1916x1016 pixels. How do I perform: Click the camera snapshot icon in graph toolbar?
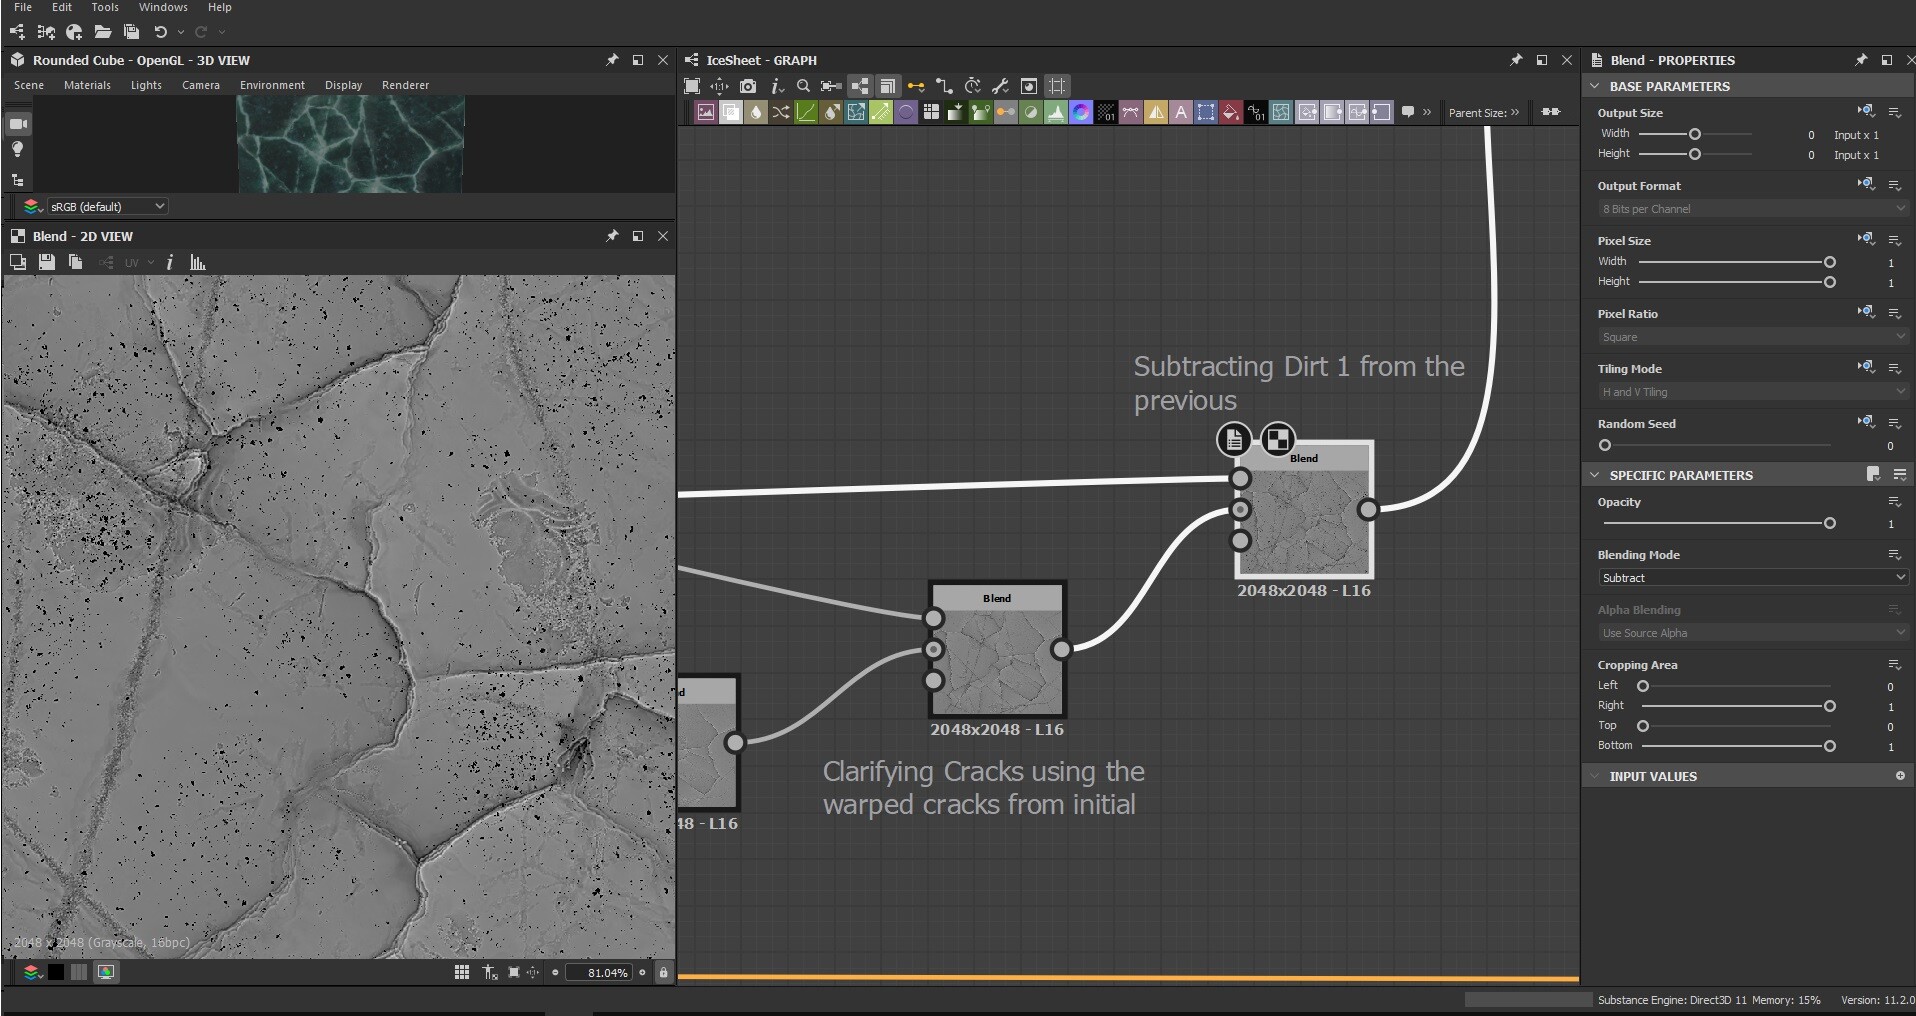[748, 86]
